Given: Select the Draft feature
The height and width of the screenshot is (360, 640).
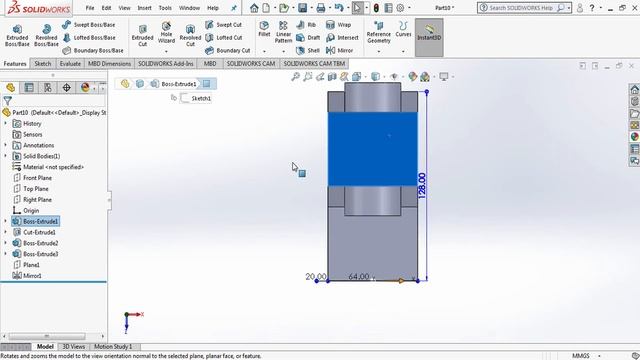Looking at the screenshot, I should click(x=308, y=38).
